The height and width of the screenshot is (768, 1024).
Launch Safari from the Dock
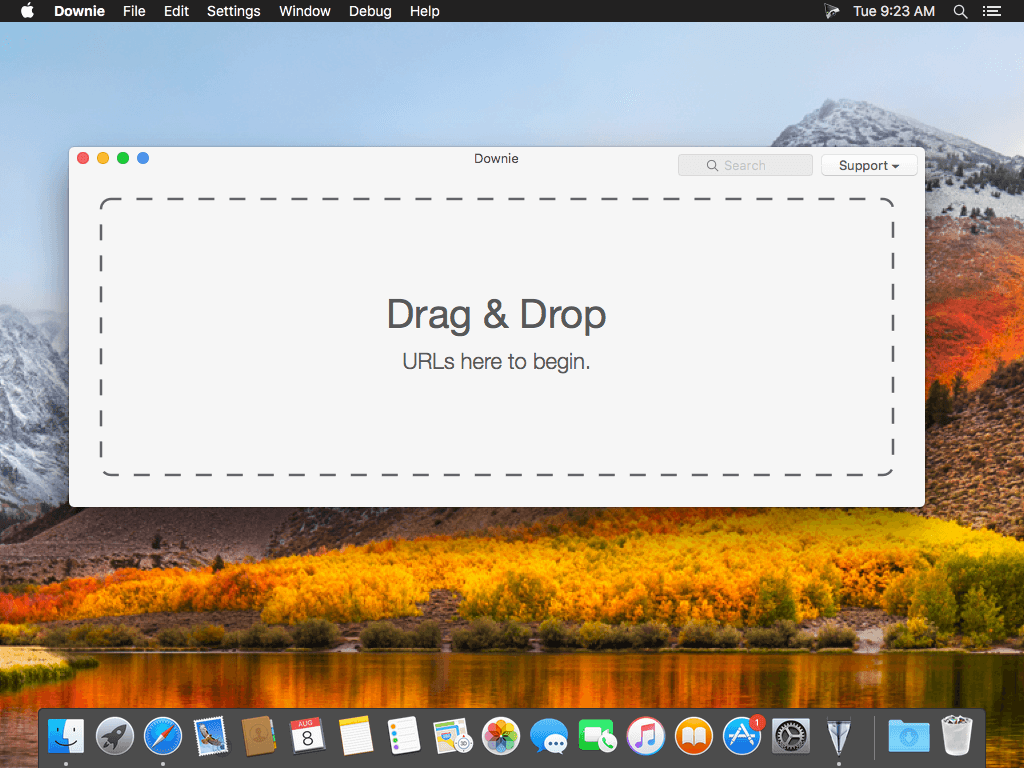(163, 736)
